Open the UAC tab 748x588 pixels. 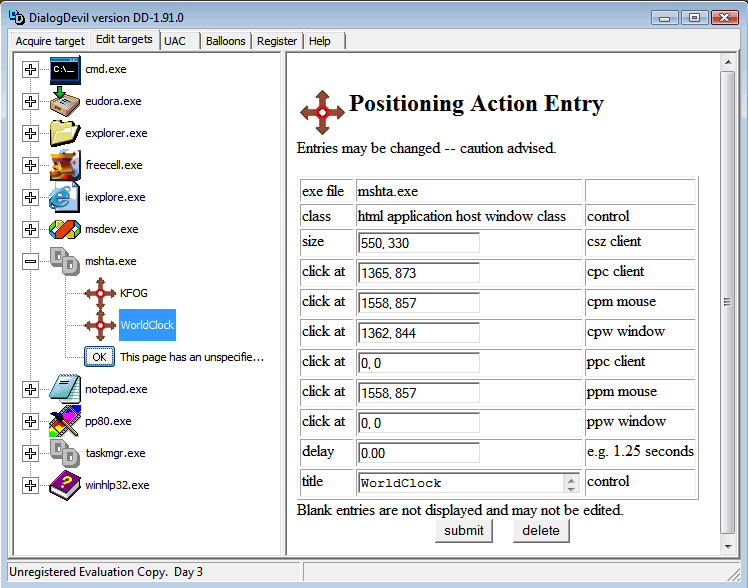pyautogui.click(x=175, y=41)
